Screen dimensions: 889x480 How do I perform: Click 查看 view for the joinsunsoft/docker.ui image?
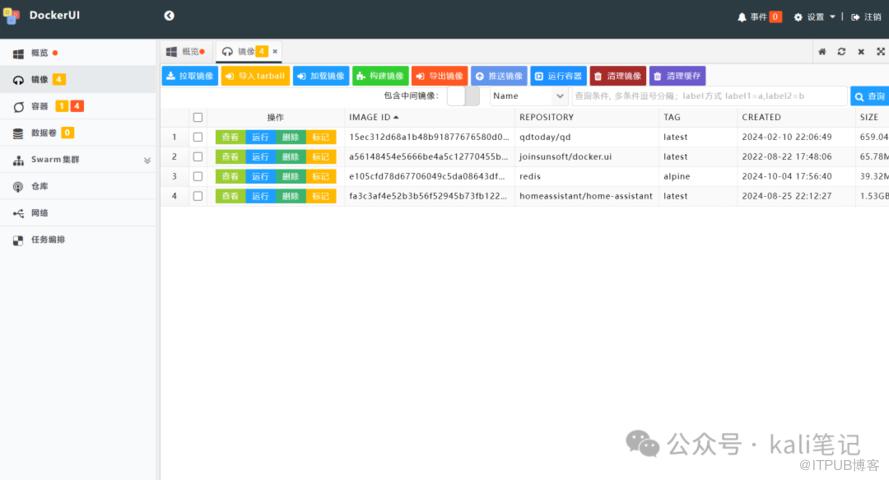click(x=230, y=157)
